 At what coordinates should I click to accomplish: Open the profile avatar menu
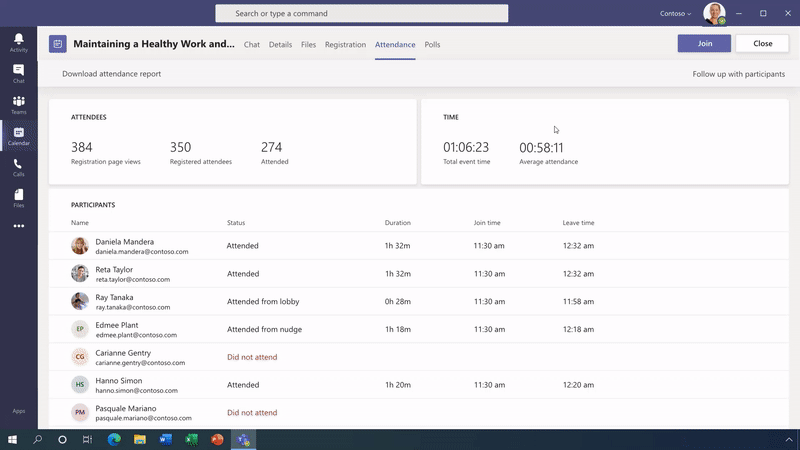click(x=714, y=13)
